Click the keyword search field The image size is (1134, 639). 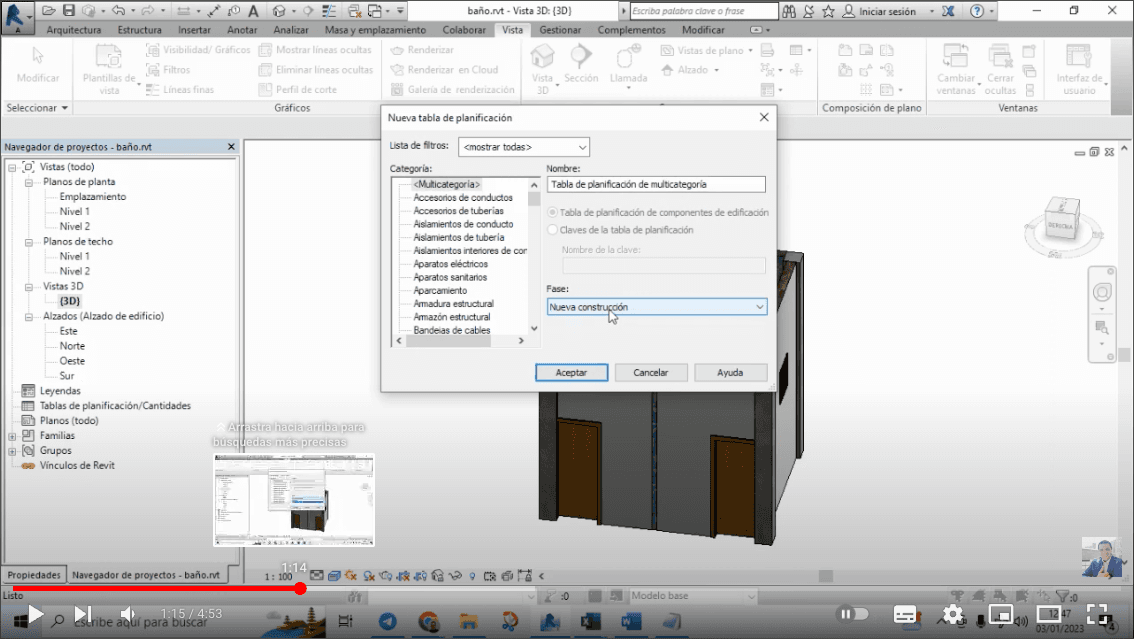coord(704,11)
